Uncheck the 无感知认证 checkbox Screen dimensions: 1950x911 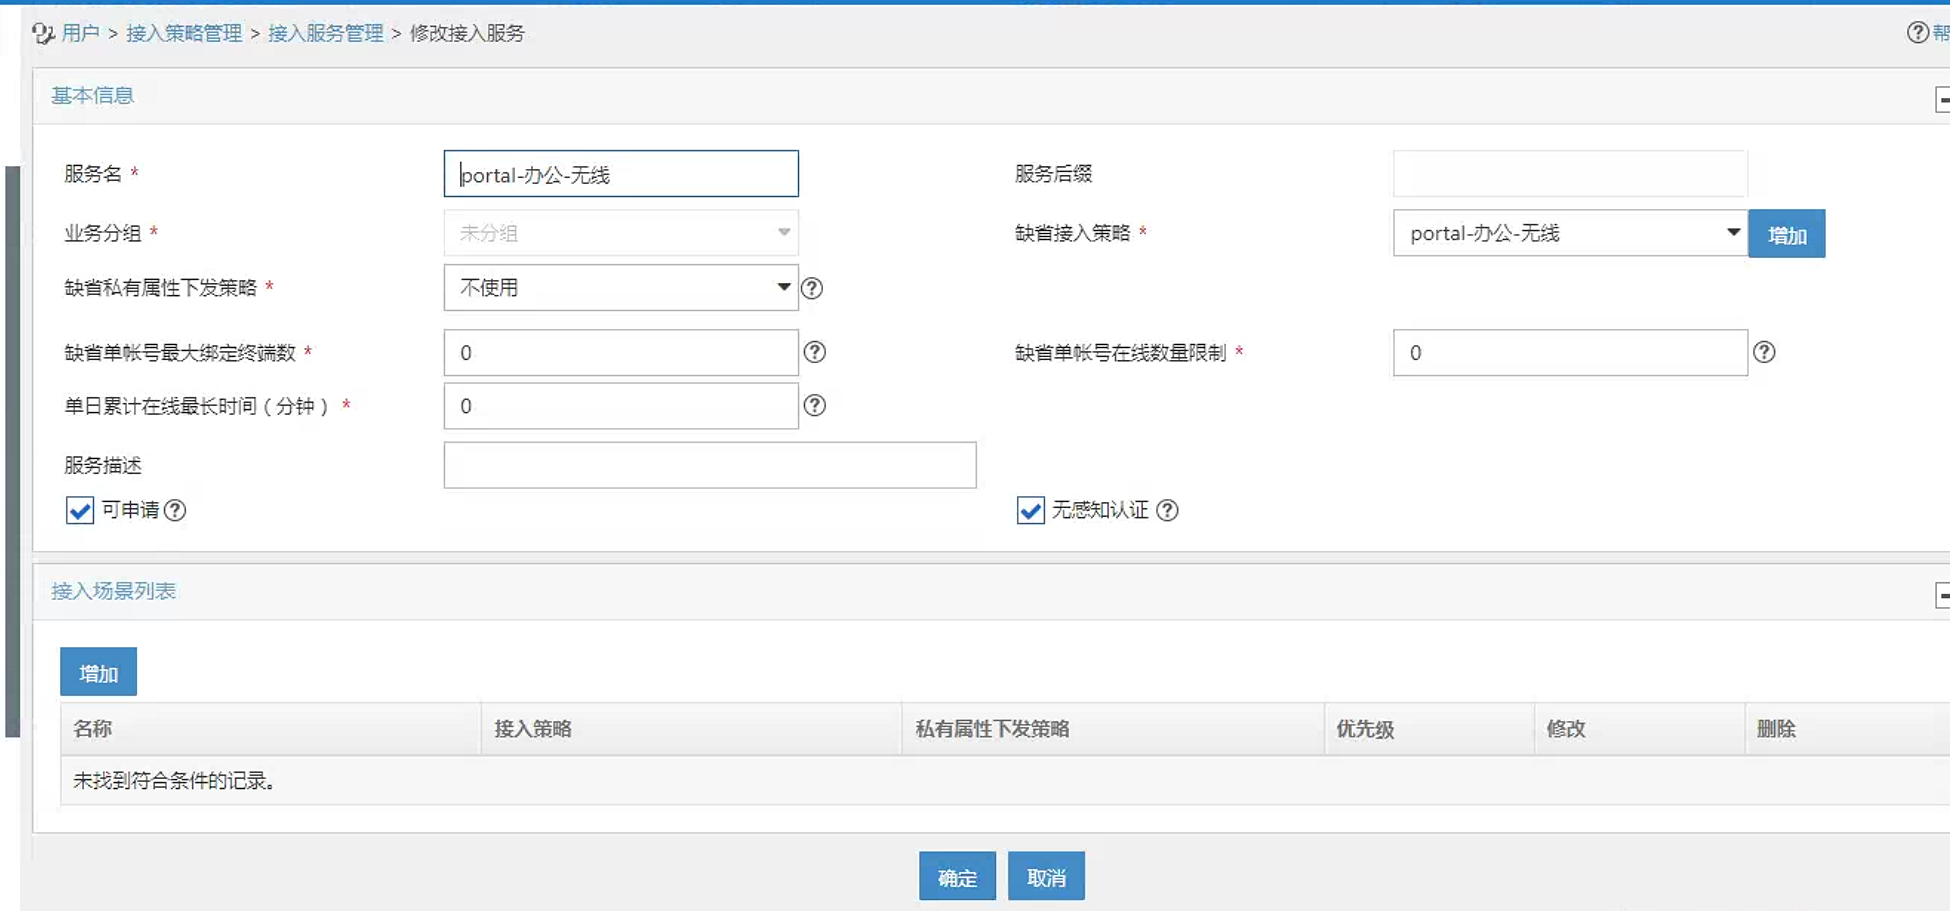pyautogui.click(x=1030, y=510)
